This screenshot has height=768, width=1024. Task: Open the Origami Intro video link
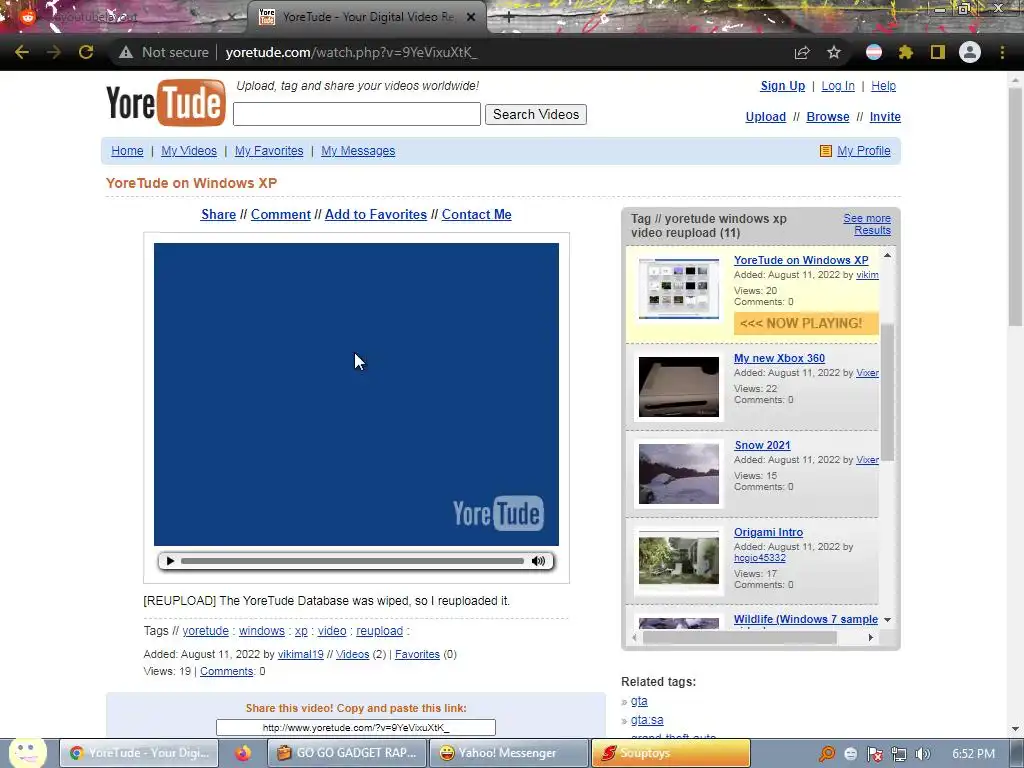click(x=768, y=532)
